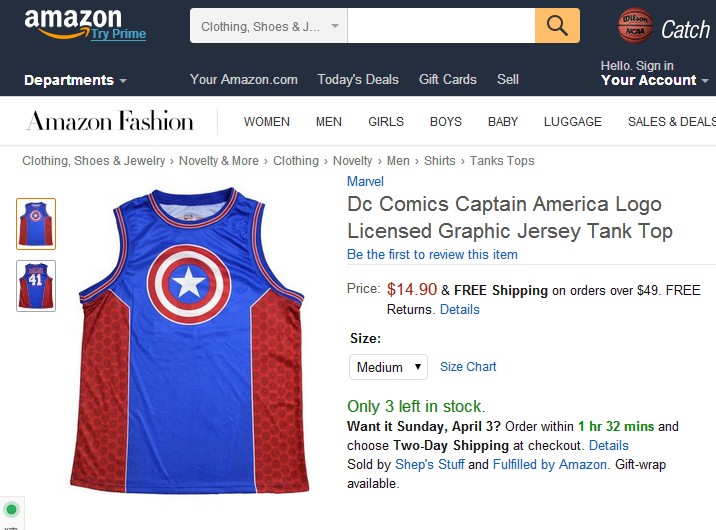This screenshot has height=530, width=716.
Task: Click 'Be the first to review this item'
Action: click(x=432, y=255)
